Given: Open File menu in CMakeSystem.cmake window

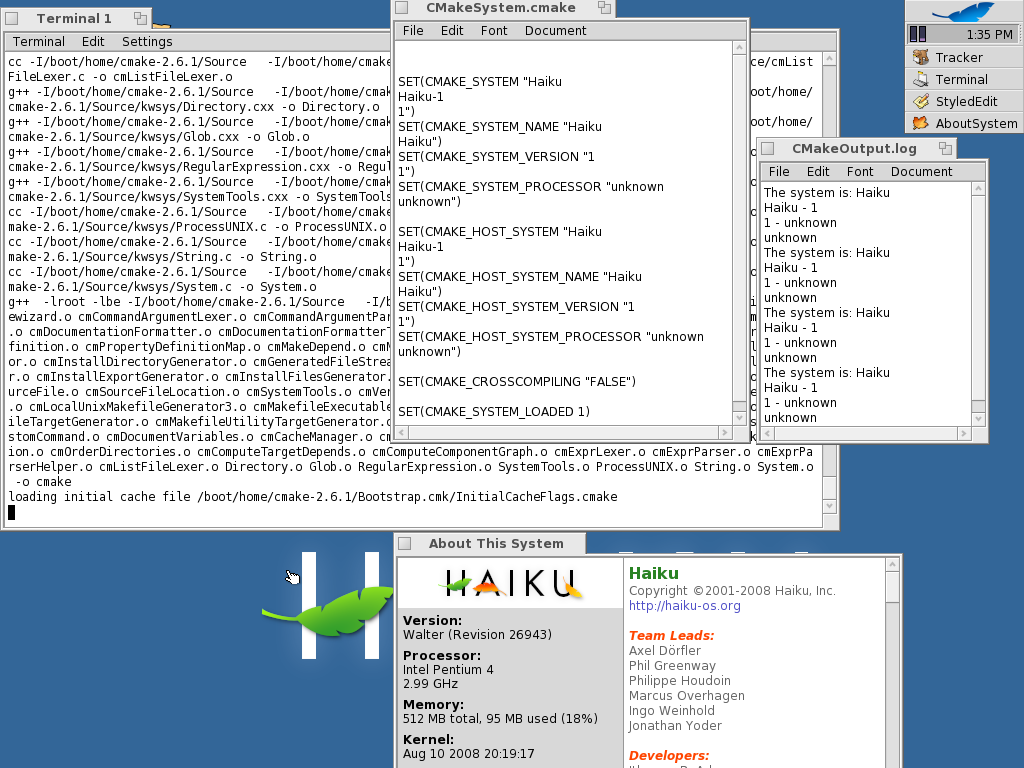Looking at the screenshot, I should point(413,30).
